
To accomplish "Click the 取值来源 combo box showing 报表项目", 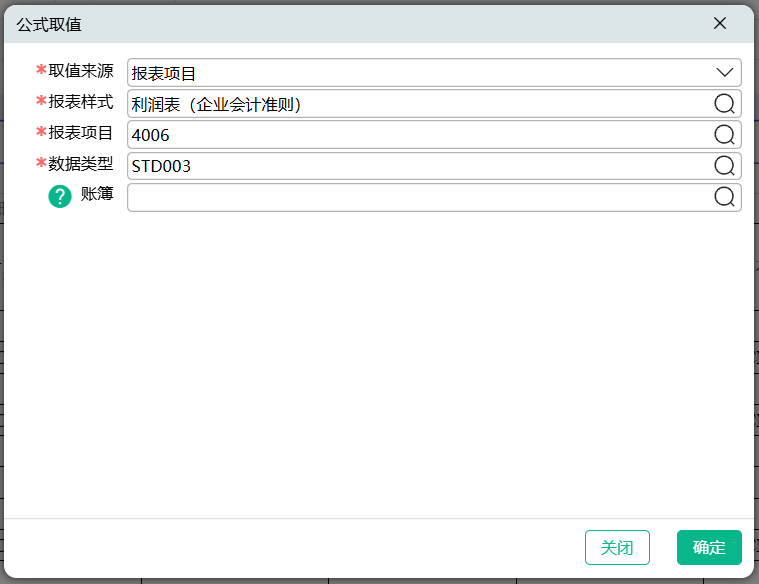I will [420, 73].
